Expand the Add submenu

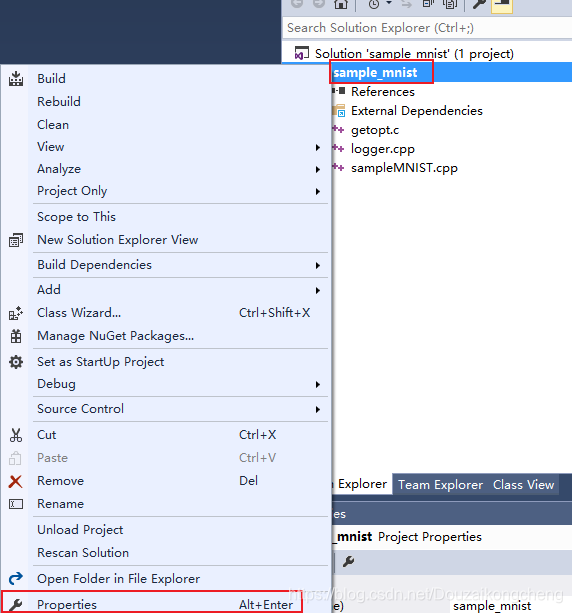tap(180, 290)
